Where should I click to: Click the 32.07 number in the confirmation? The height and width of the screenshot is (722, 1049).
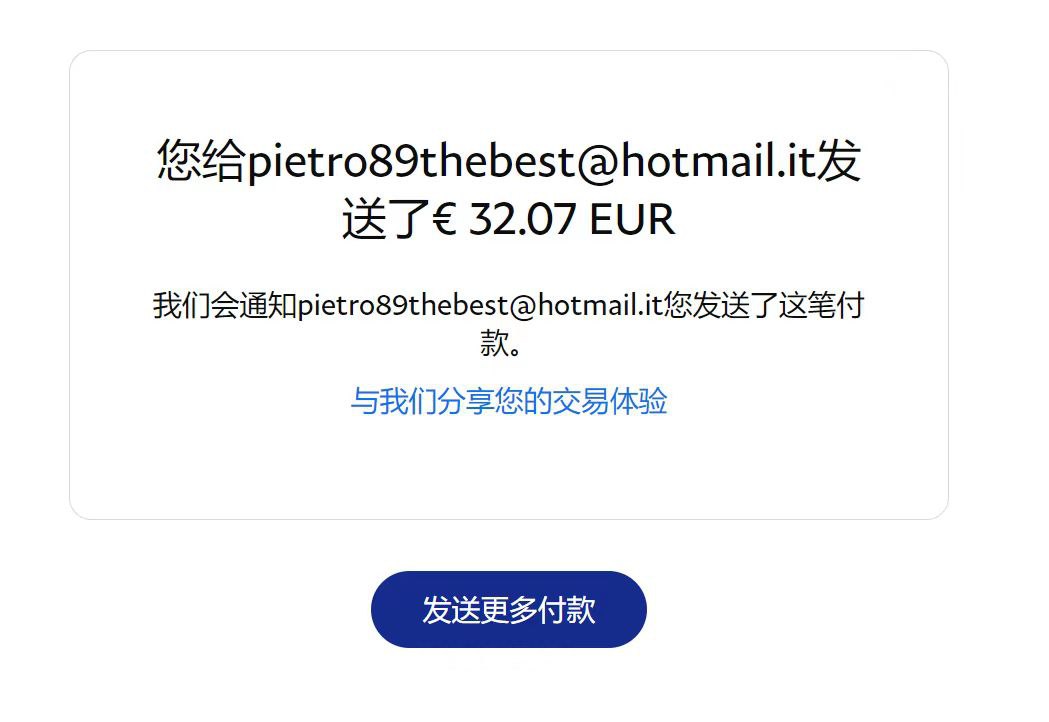(x=522, y=219)
